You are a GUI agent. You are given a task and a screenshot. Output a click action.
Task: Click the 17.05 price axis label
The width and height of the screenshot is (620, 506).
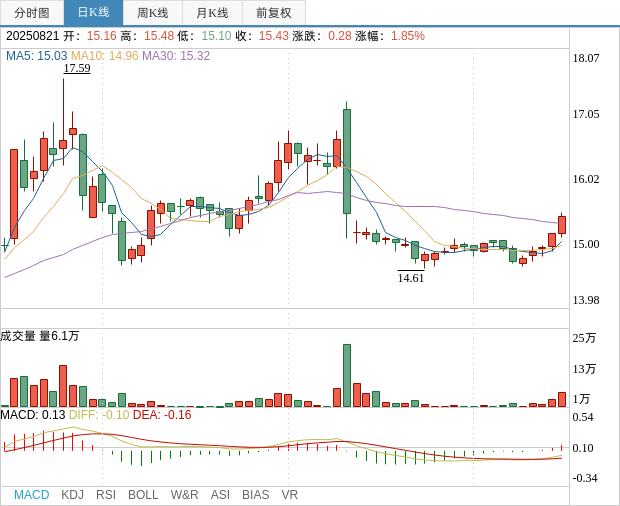(x=586, y=114)
